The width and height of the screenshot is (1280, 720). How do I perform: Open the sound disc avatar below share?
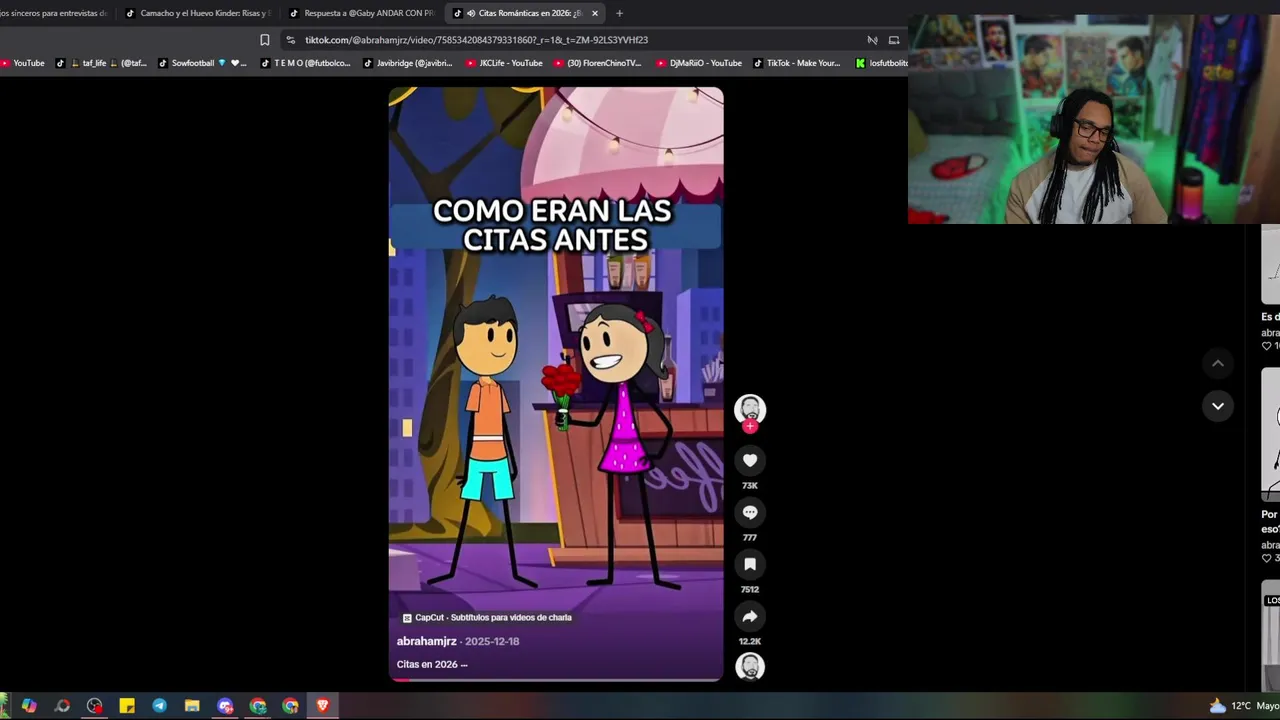point(750,666)
